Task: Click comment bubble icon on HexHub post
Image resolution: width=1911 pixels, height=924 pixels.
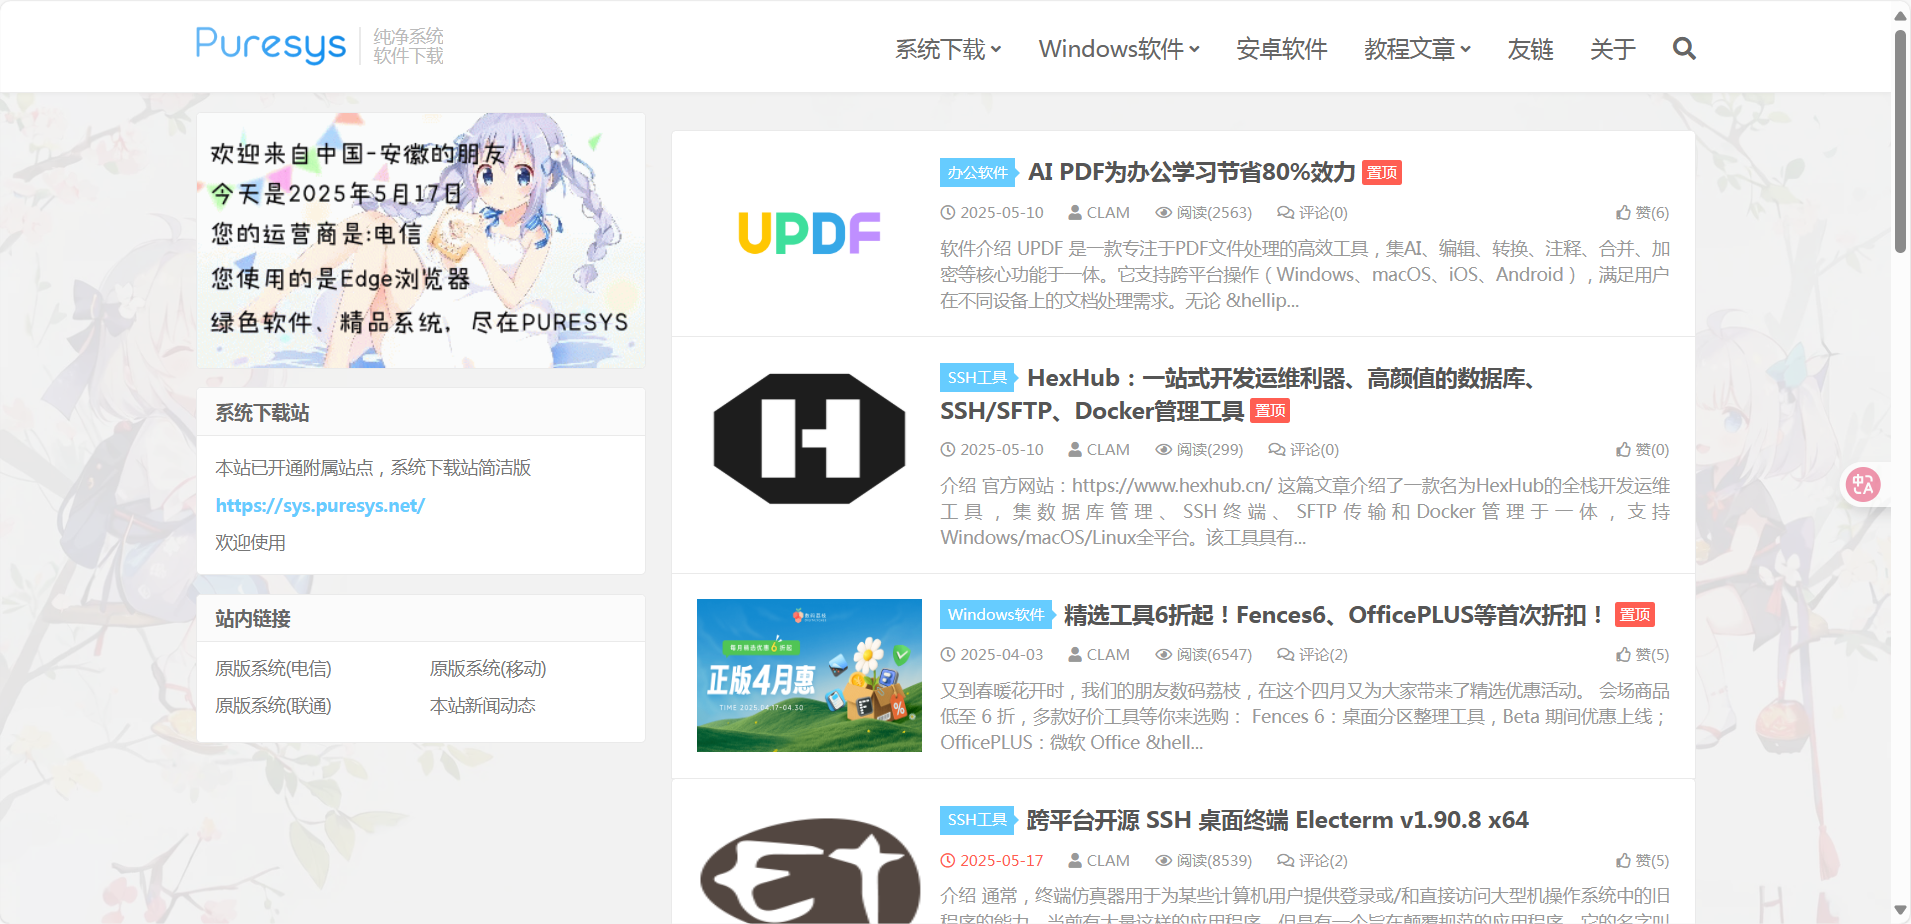Action: 1276,449
